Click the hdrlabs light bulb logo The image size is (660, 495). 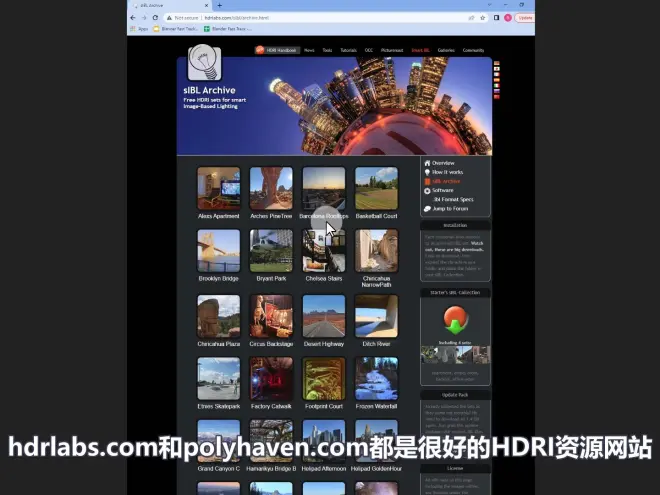pyautogui.click(x=204, y=62)
